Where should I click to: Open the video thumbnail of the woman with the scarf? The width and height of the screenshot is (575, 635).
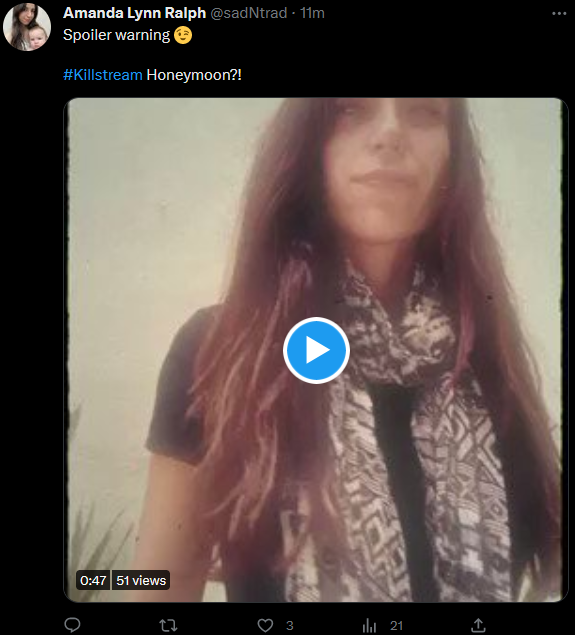(316, 350)
